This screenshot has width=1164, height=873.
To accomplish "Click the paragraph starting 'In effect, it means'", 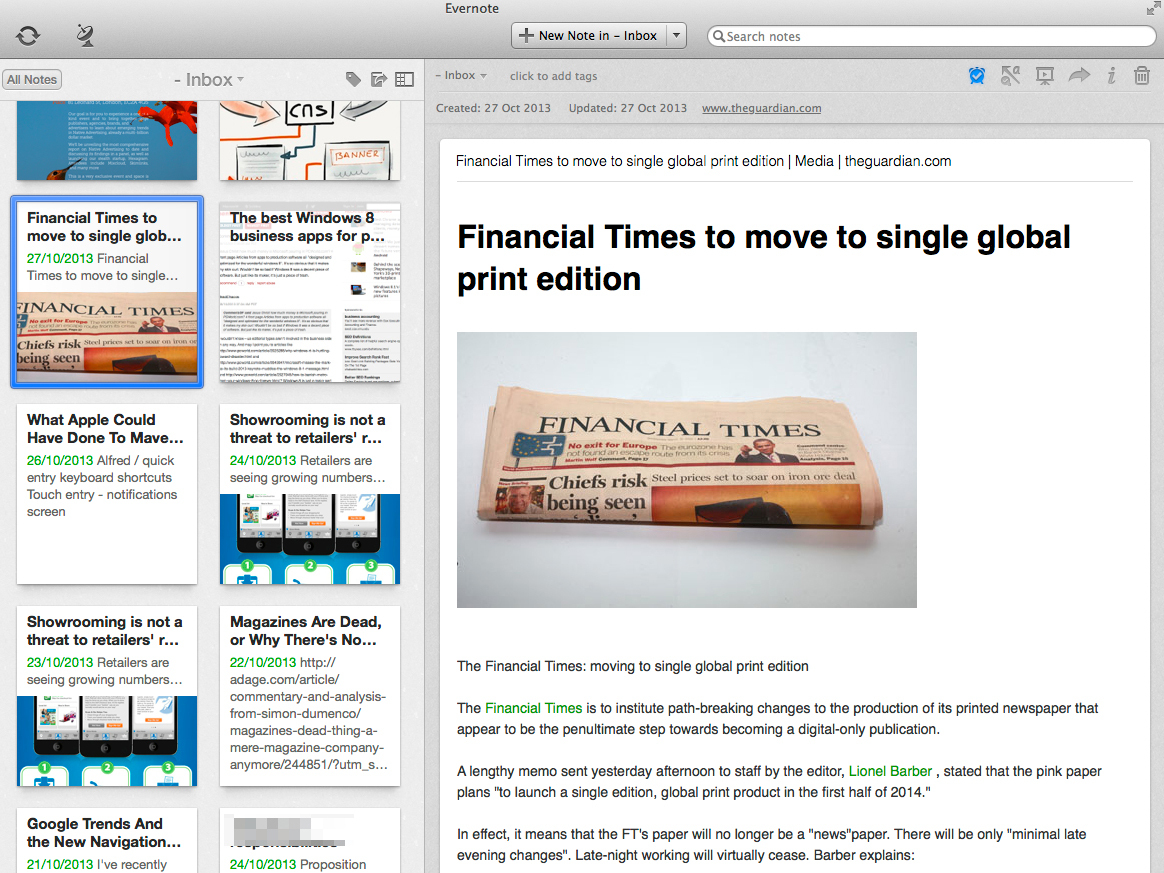I will coord(771,845).
